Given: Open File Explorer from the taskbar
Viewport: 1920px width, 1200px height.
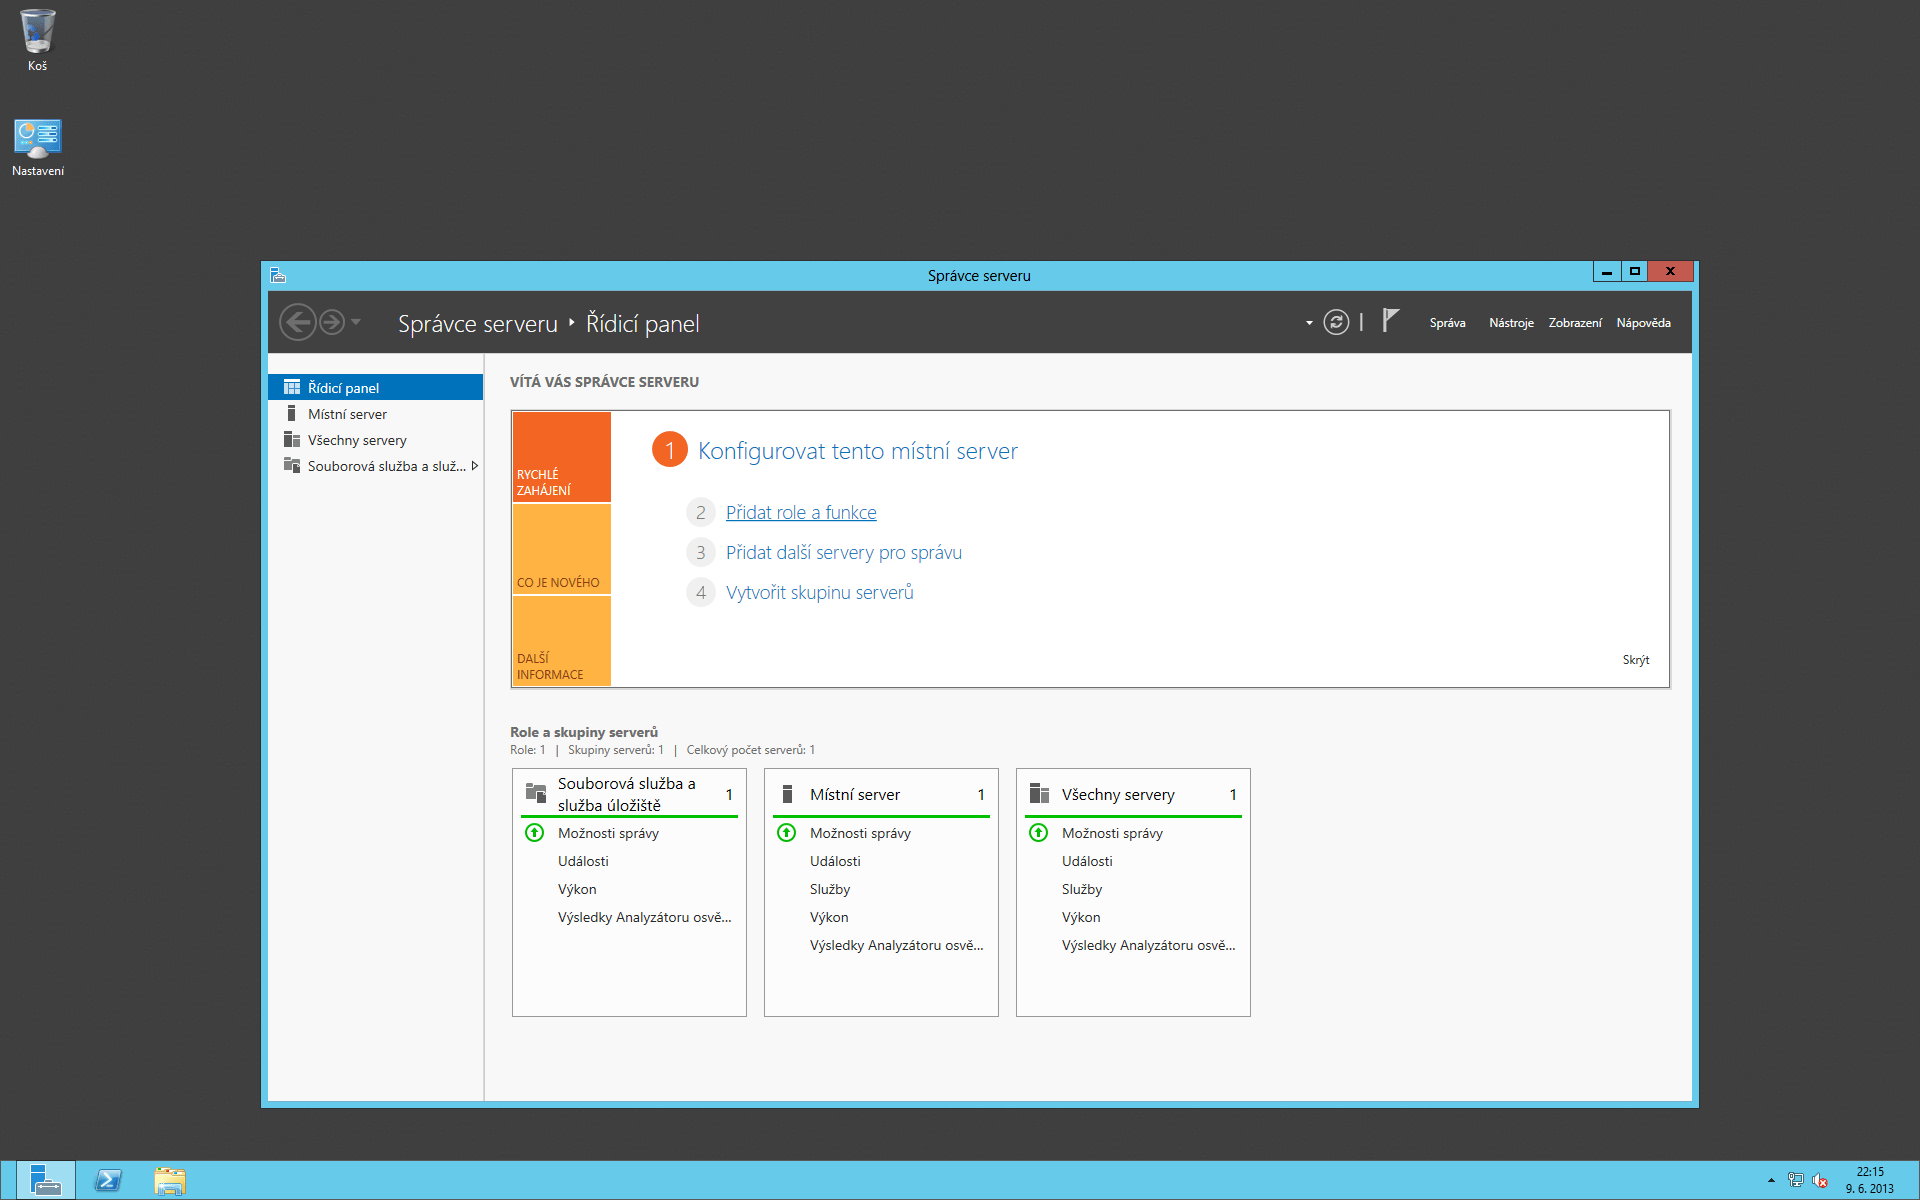Looking at the screenshot, I should pos(169,1181).
